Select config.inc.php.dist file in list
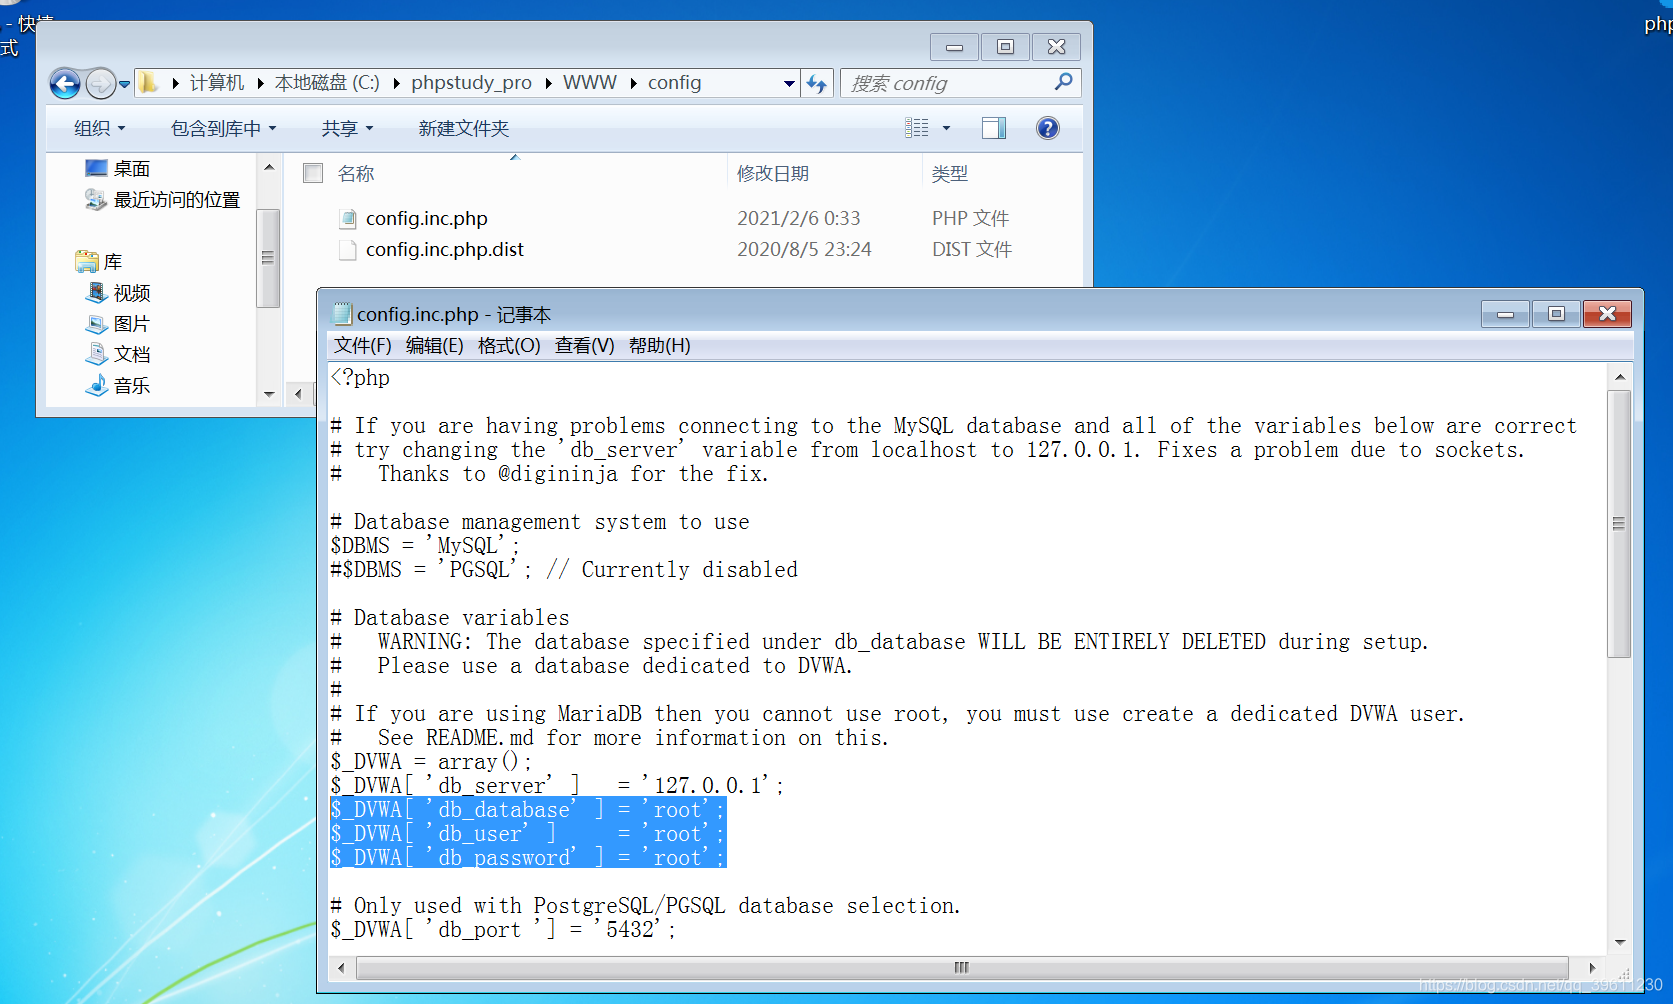Screen dimensions: 1673x1004 pos(445,249)
